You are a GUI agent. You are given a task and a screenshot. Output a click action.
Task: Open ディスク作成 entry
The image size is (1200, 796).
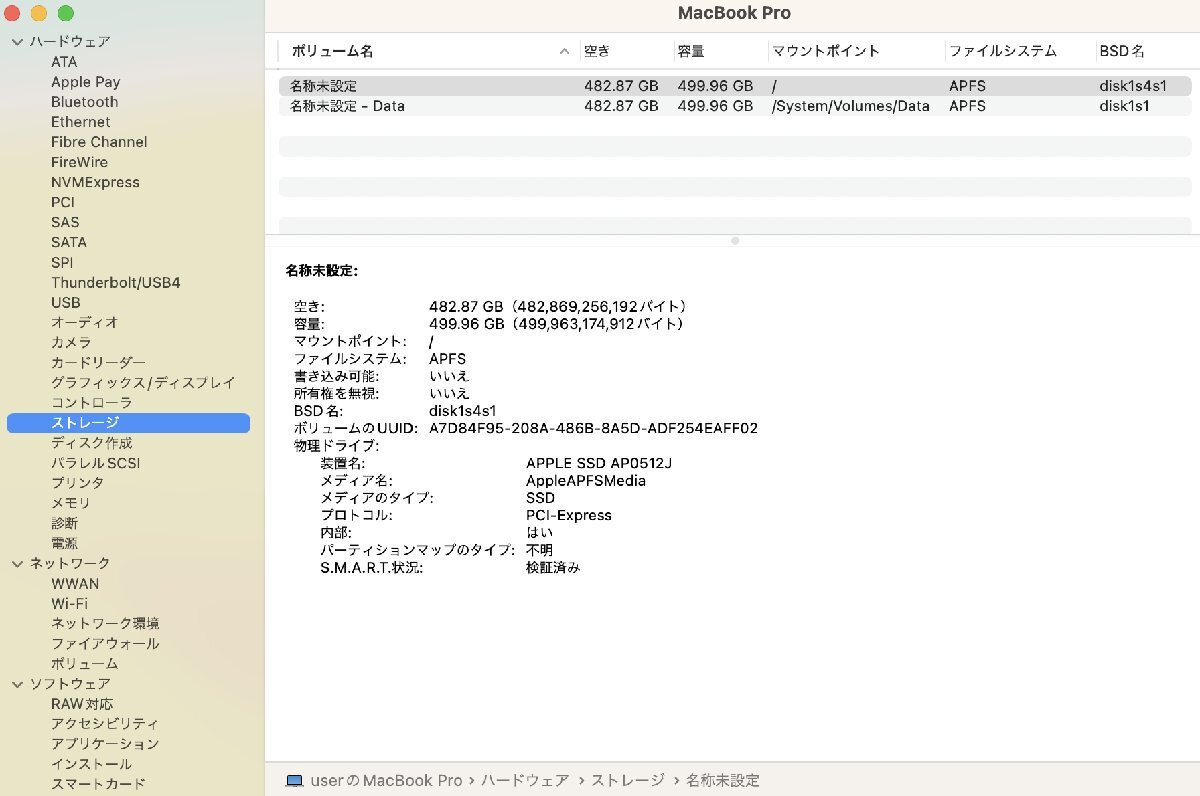(x=91, y=443)
